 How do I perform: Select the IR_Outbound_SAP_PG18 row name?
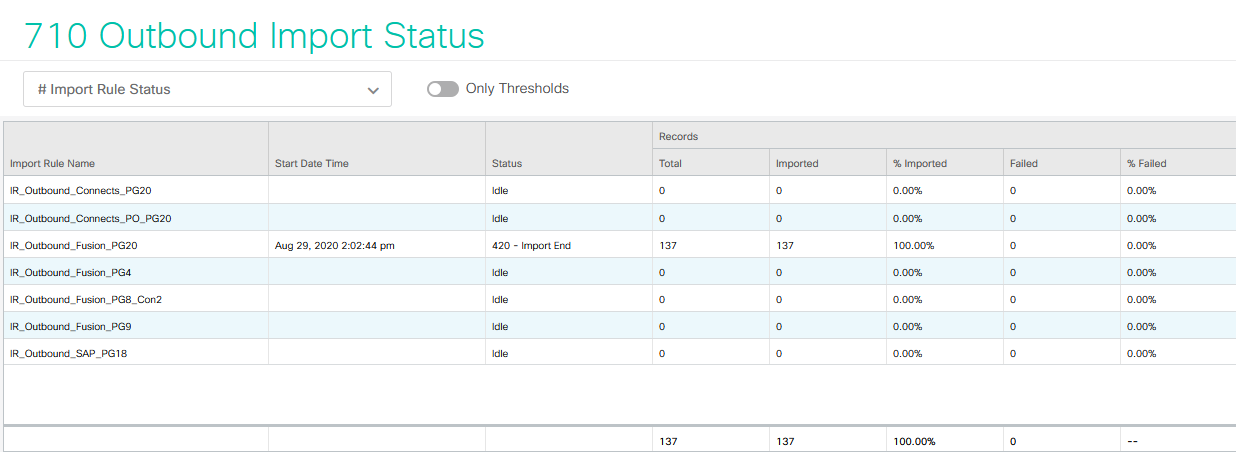pos(67,353)
